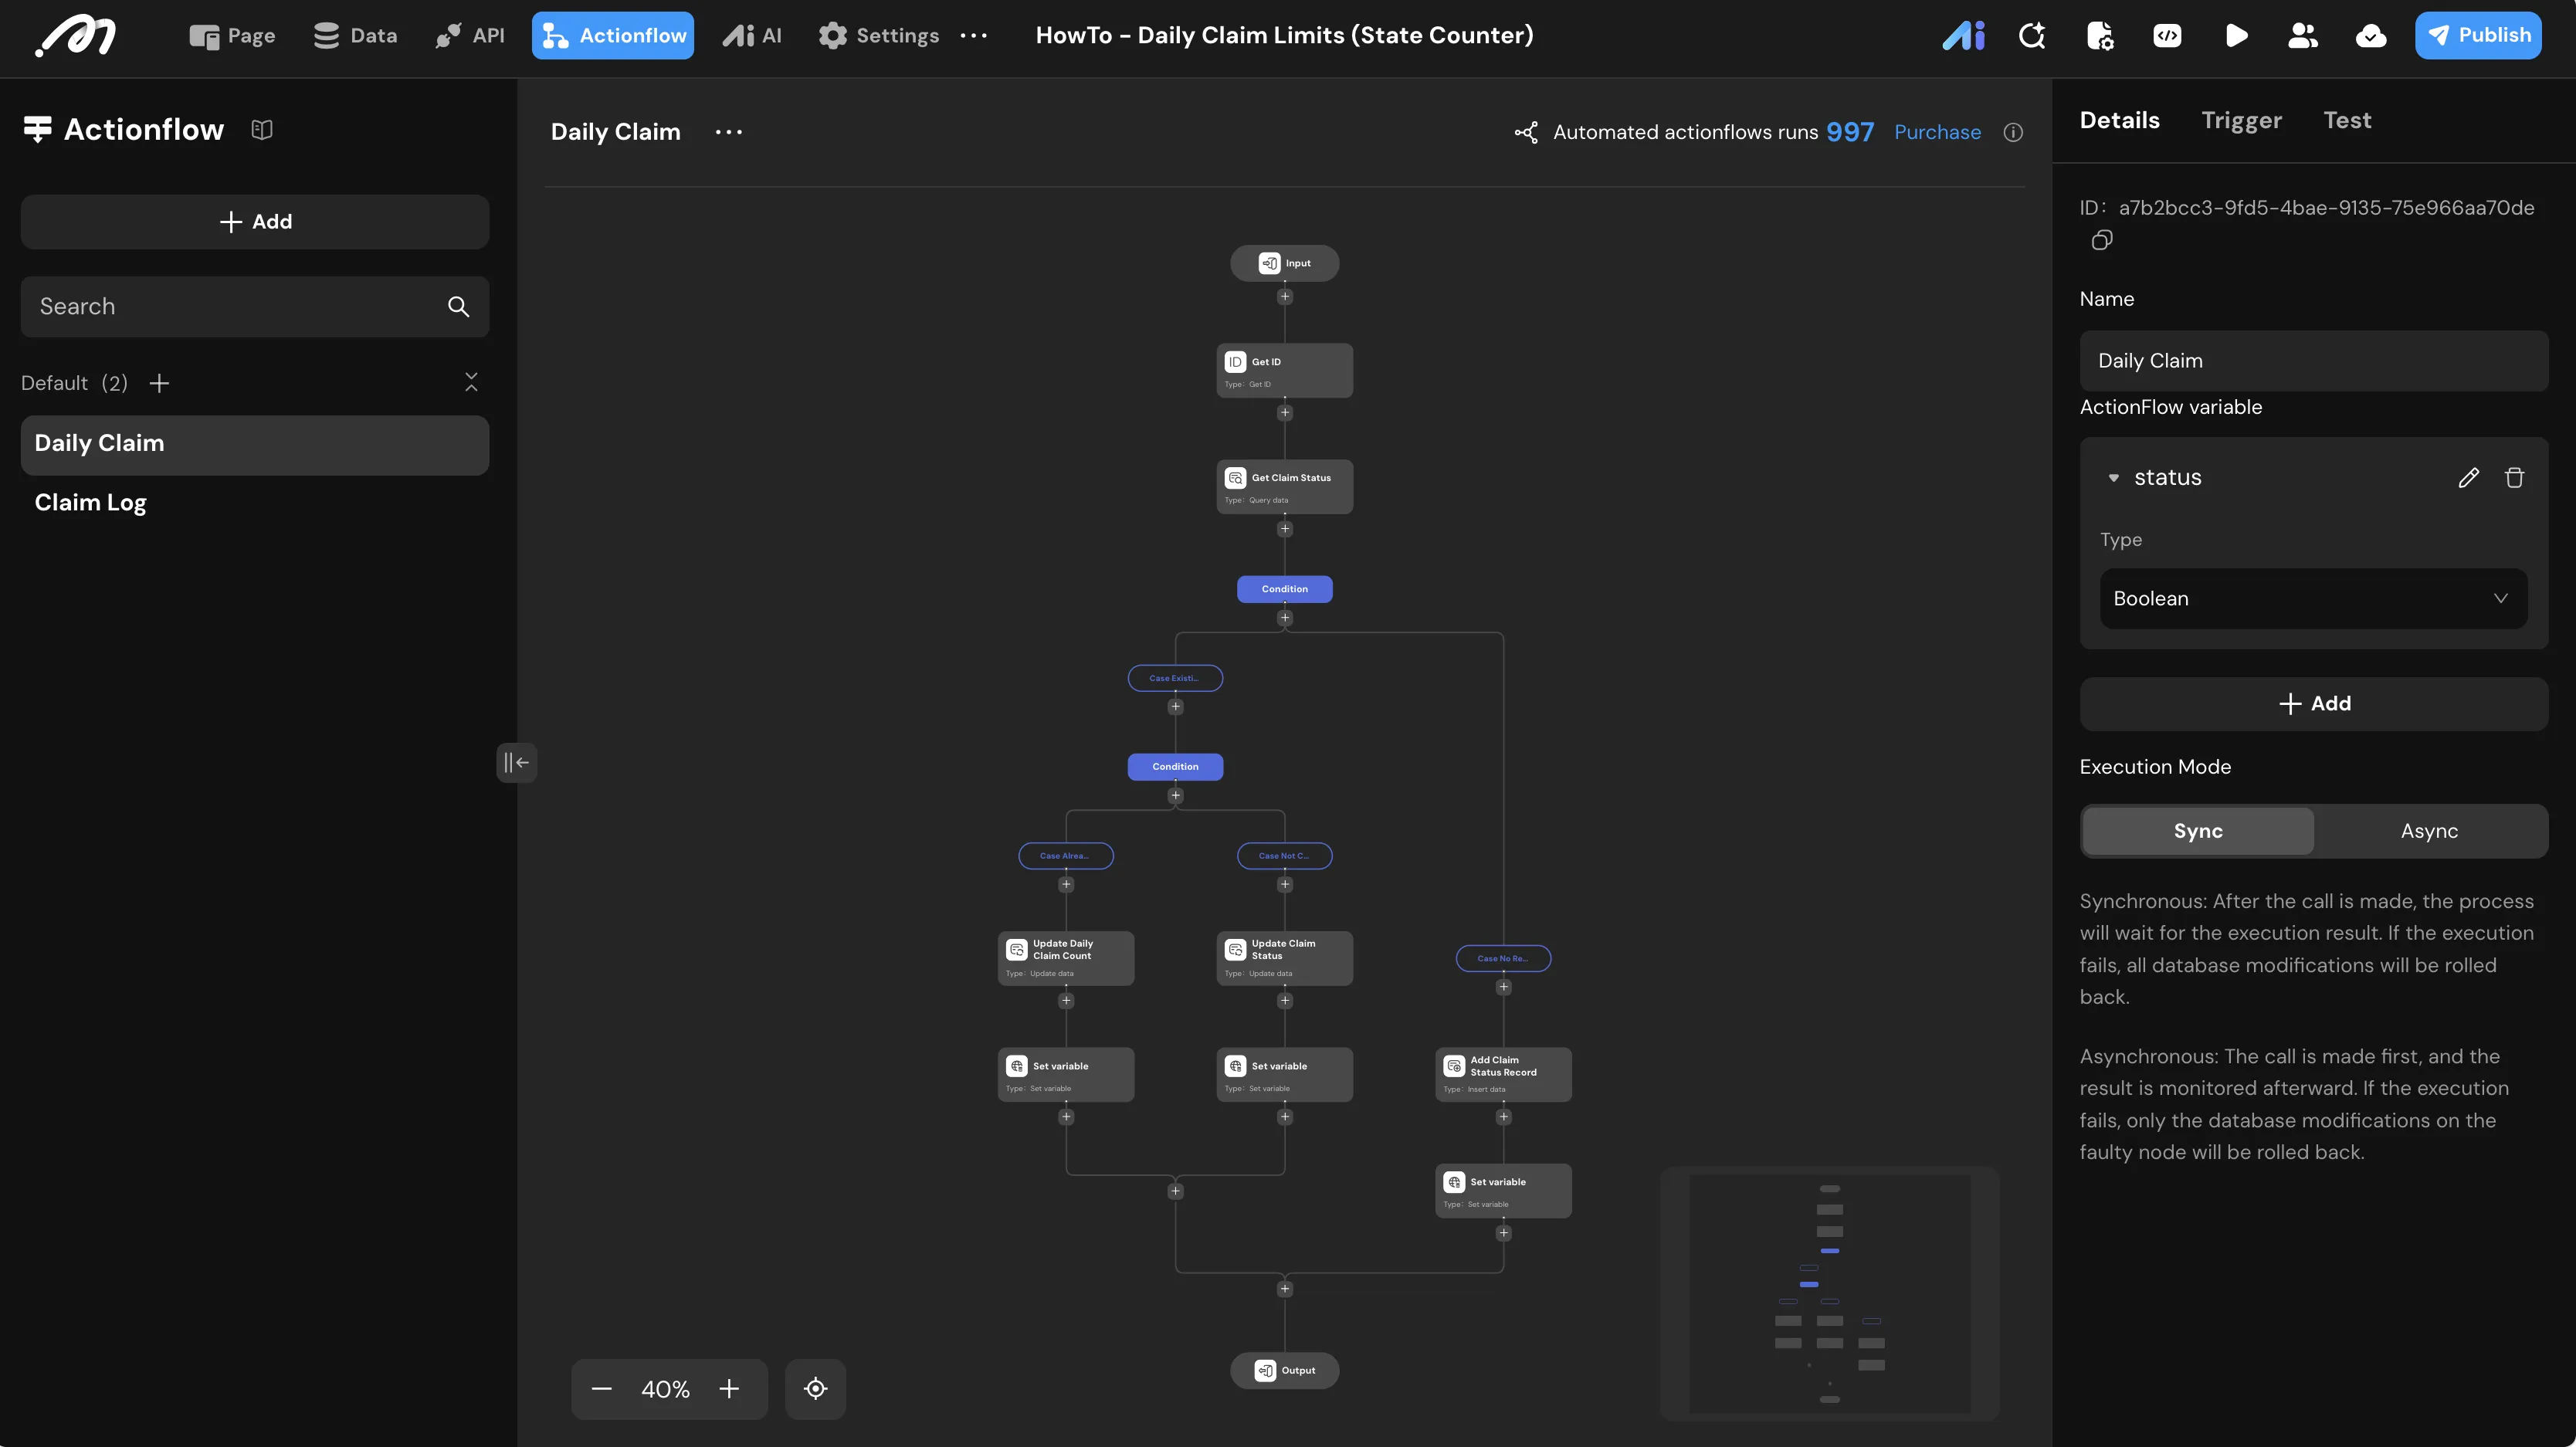Add a new ActionFlow variable
Viewport: 2576px width, 1447px height.
tap(2313, 704)
